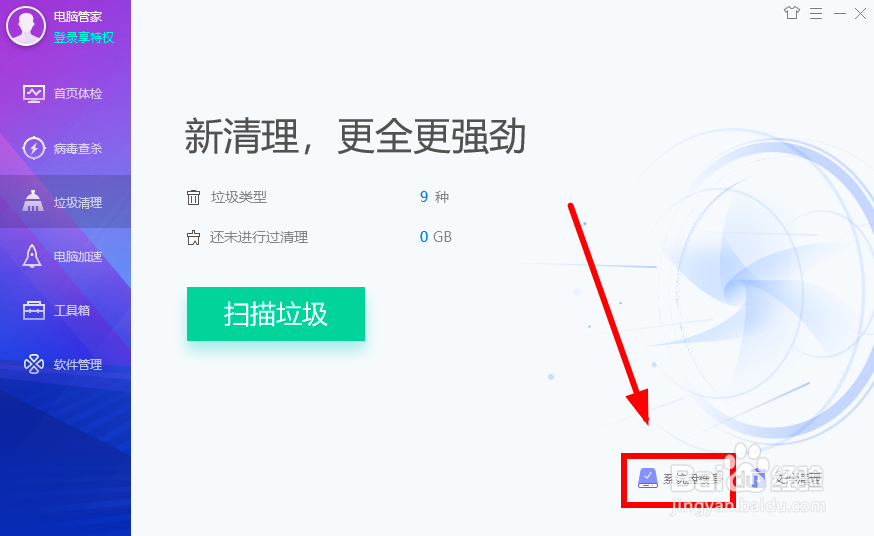Click the 0 GB cleaned amount

point(435,237)
